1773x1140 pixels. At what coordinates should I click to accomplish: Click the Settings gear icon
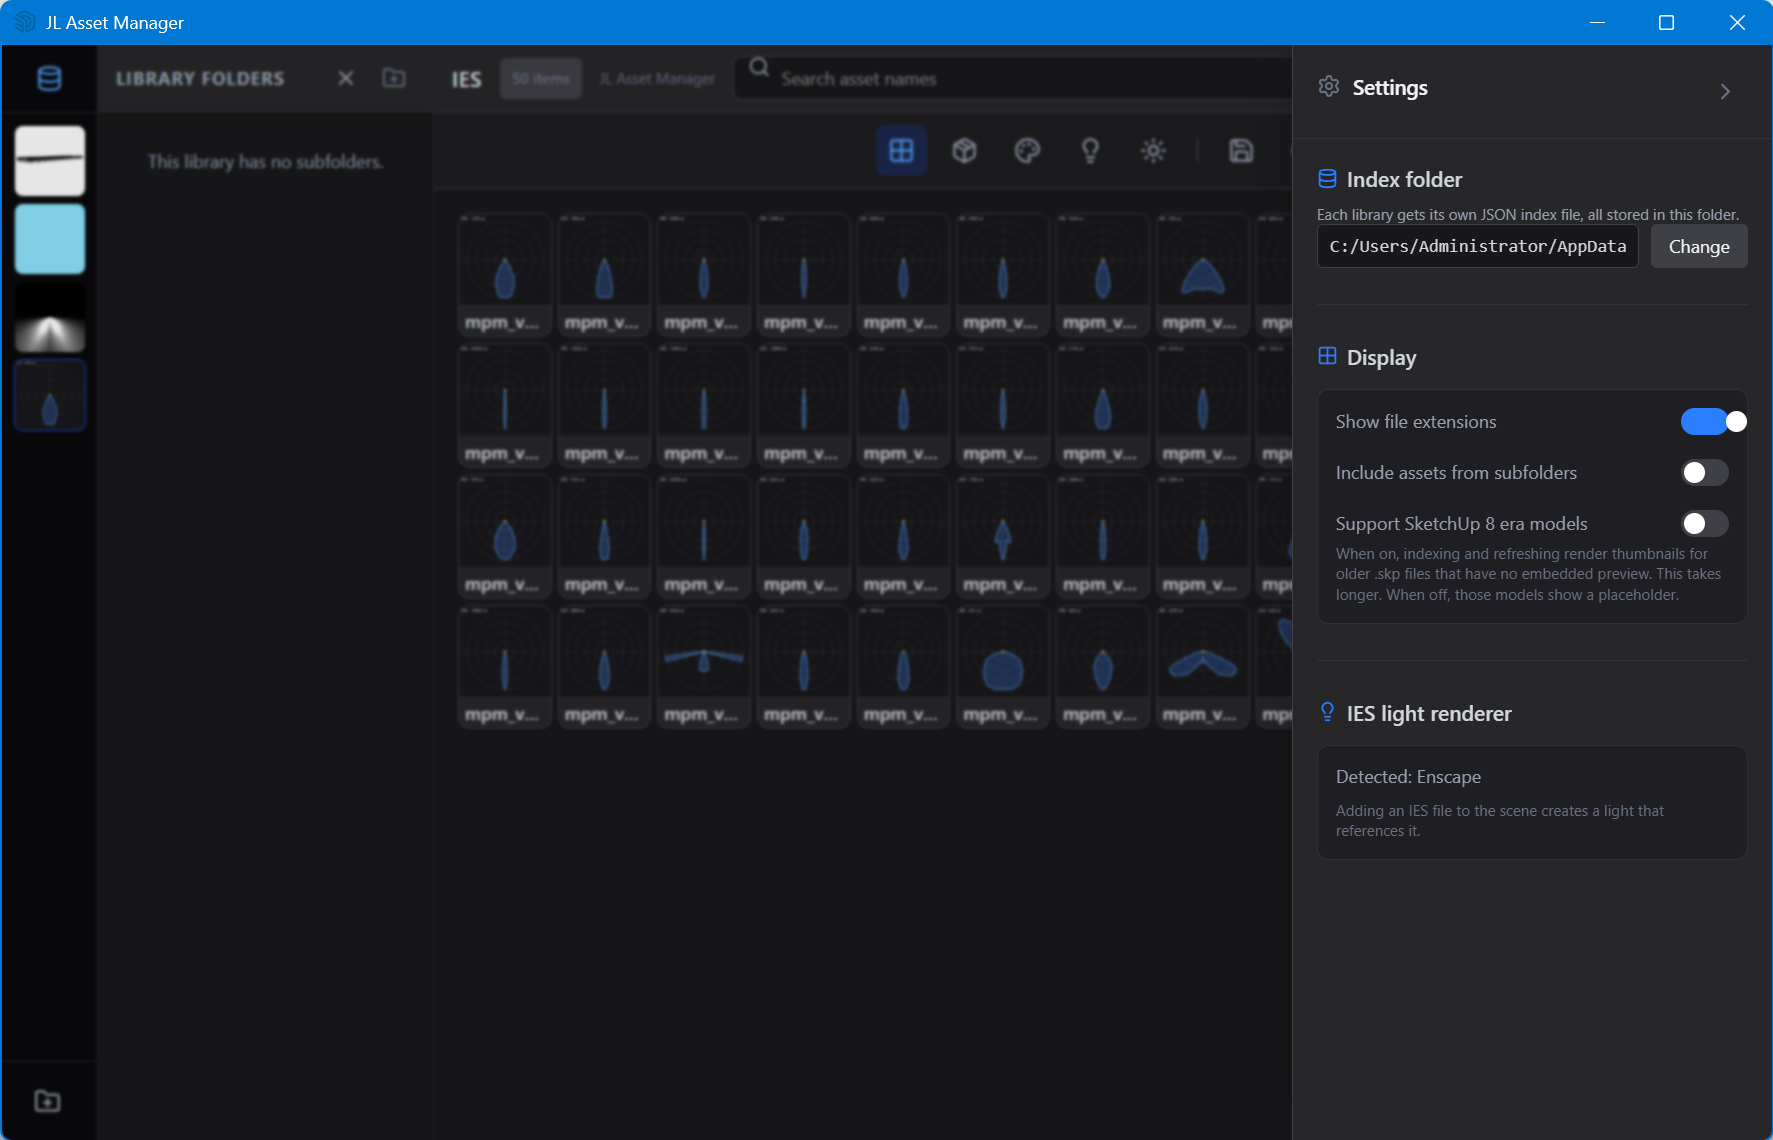pyautogui.click(x=1329, y=87)
